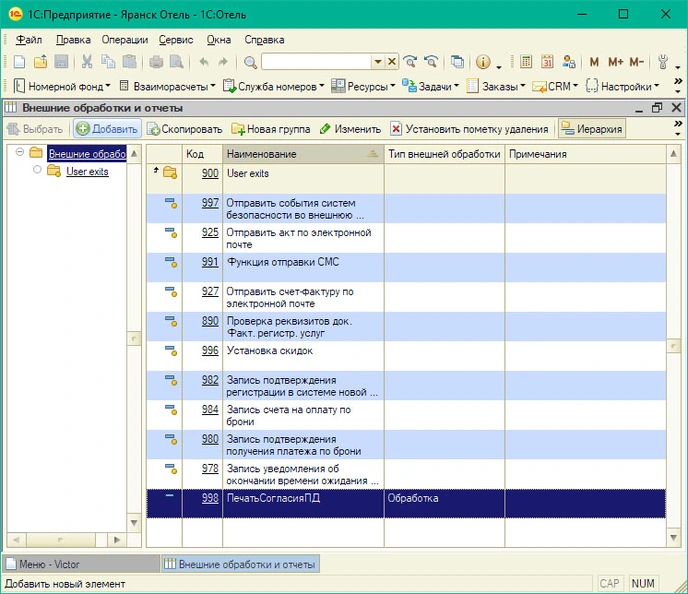
Task: Click the Добавить button
Action: pyautogui.click(x=106, y=129)
